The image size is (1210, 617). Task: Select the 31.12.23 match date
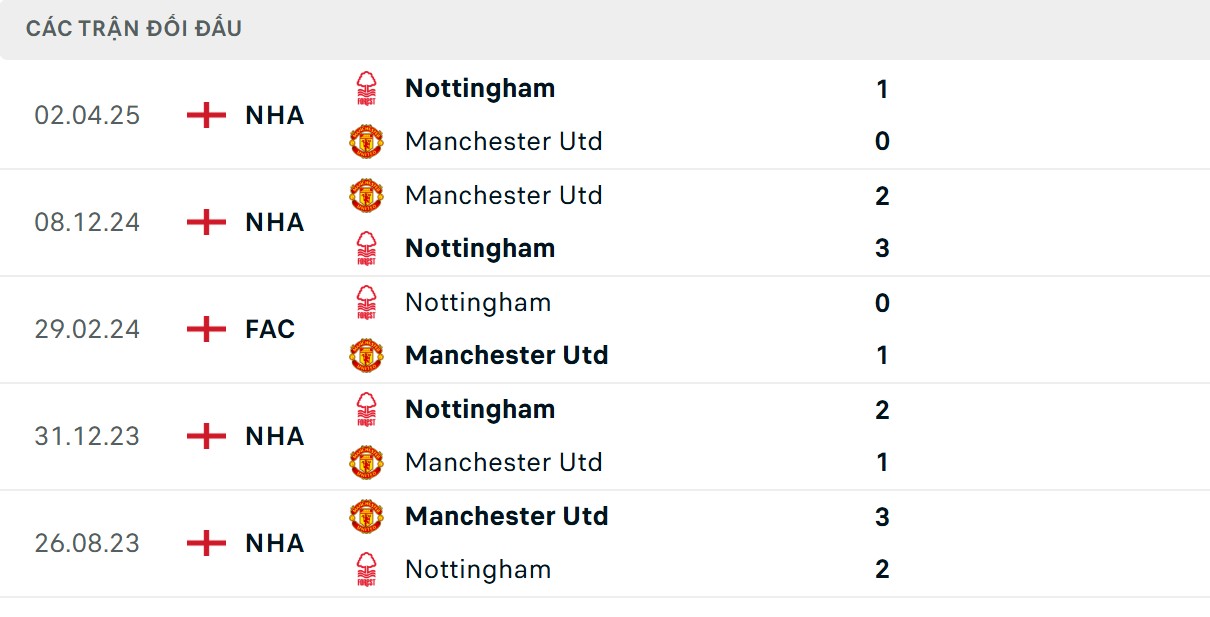(87, 436)
